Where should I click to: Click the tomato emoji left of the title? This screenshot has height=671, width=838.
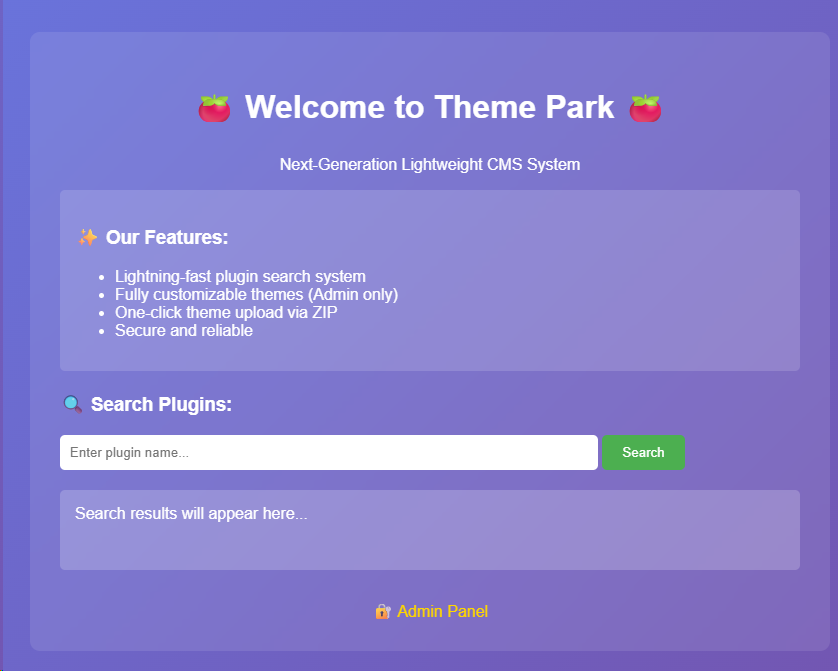(214, 108)
